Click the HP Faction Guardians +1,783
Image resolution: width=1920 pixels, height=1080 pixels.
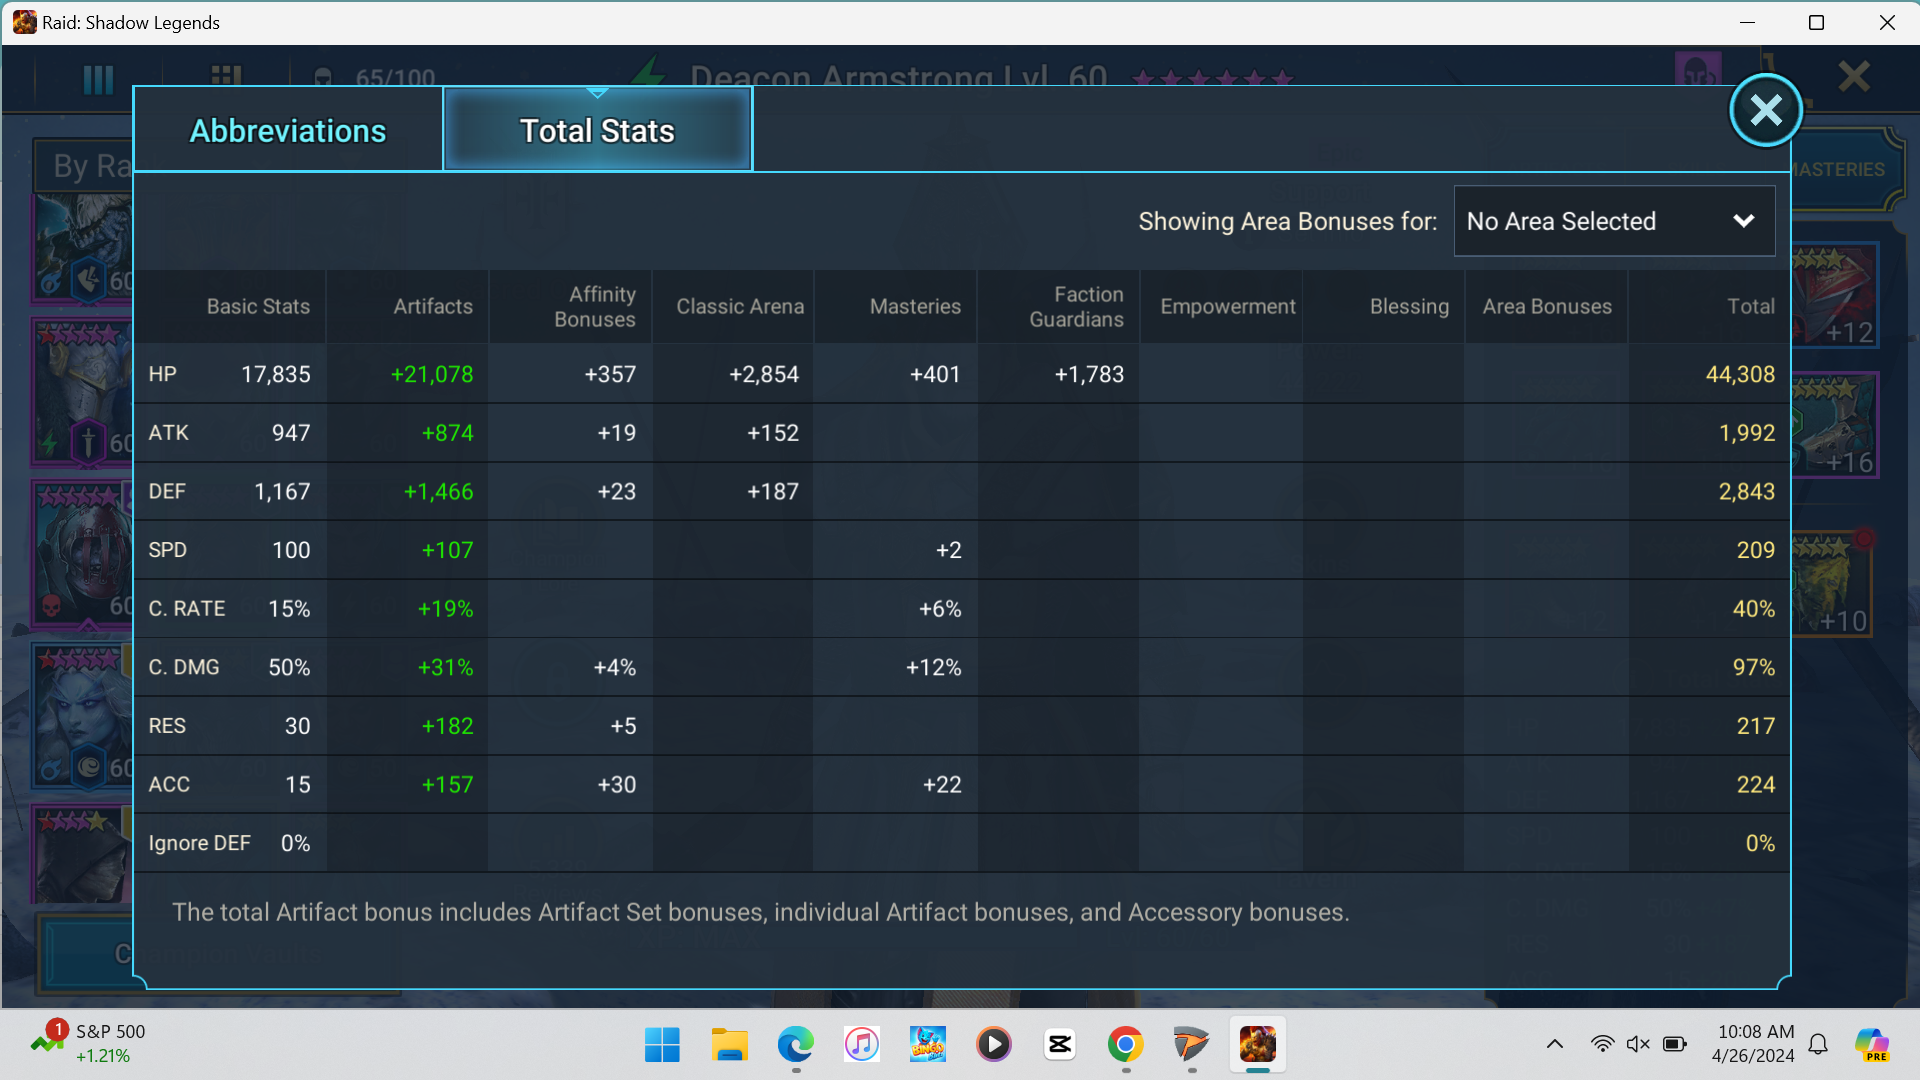1088,374
